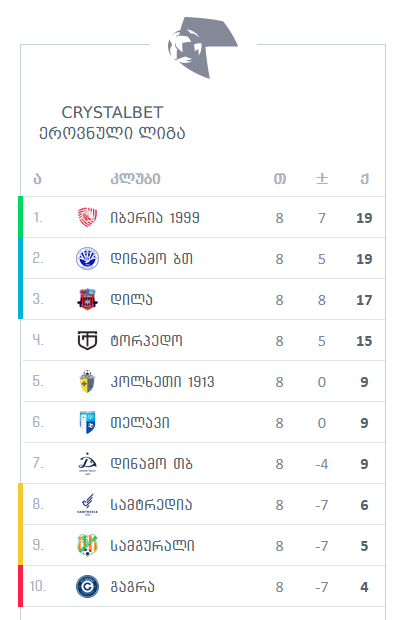Click the დილა club crest
Image resolution: width=405 pixels, height=620 pixels.
click(x=87, y=299)
